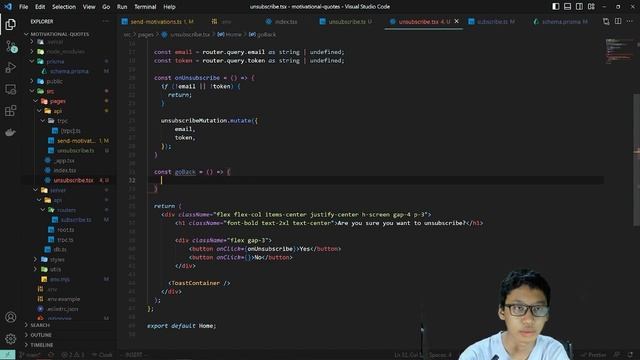Open schema.prisma in file tree

(x=69, y=71)
